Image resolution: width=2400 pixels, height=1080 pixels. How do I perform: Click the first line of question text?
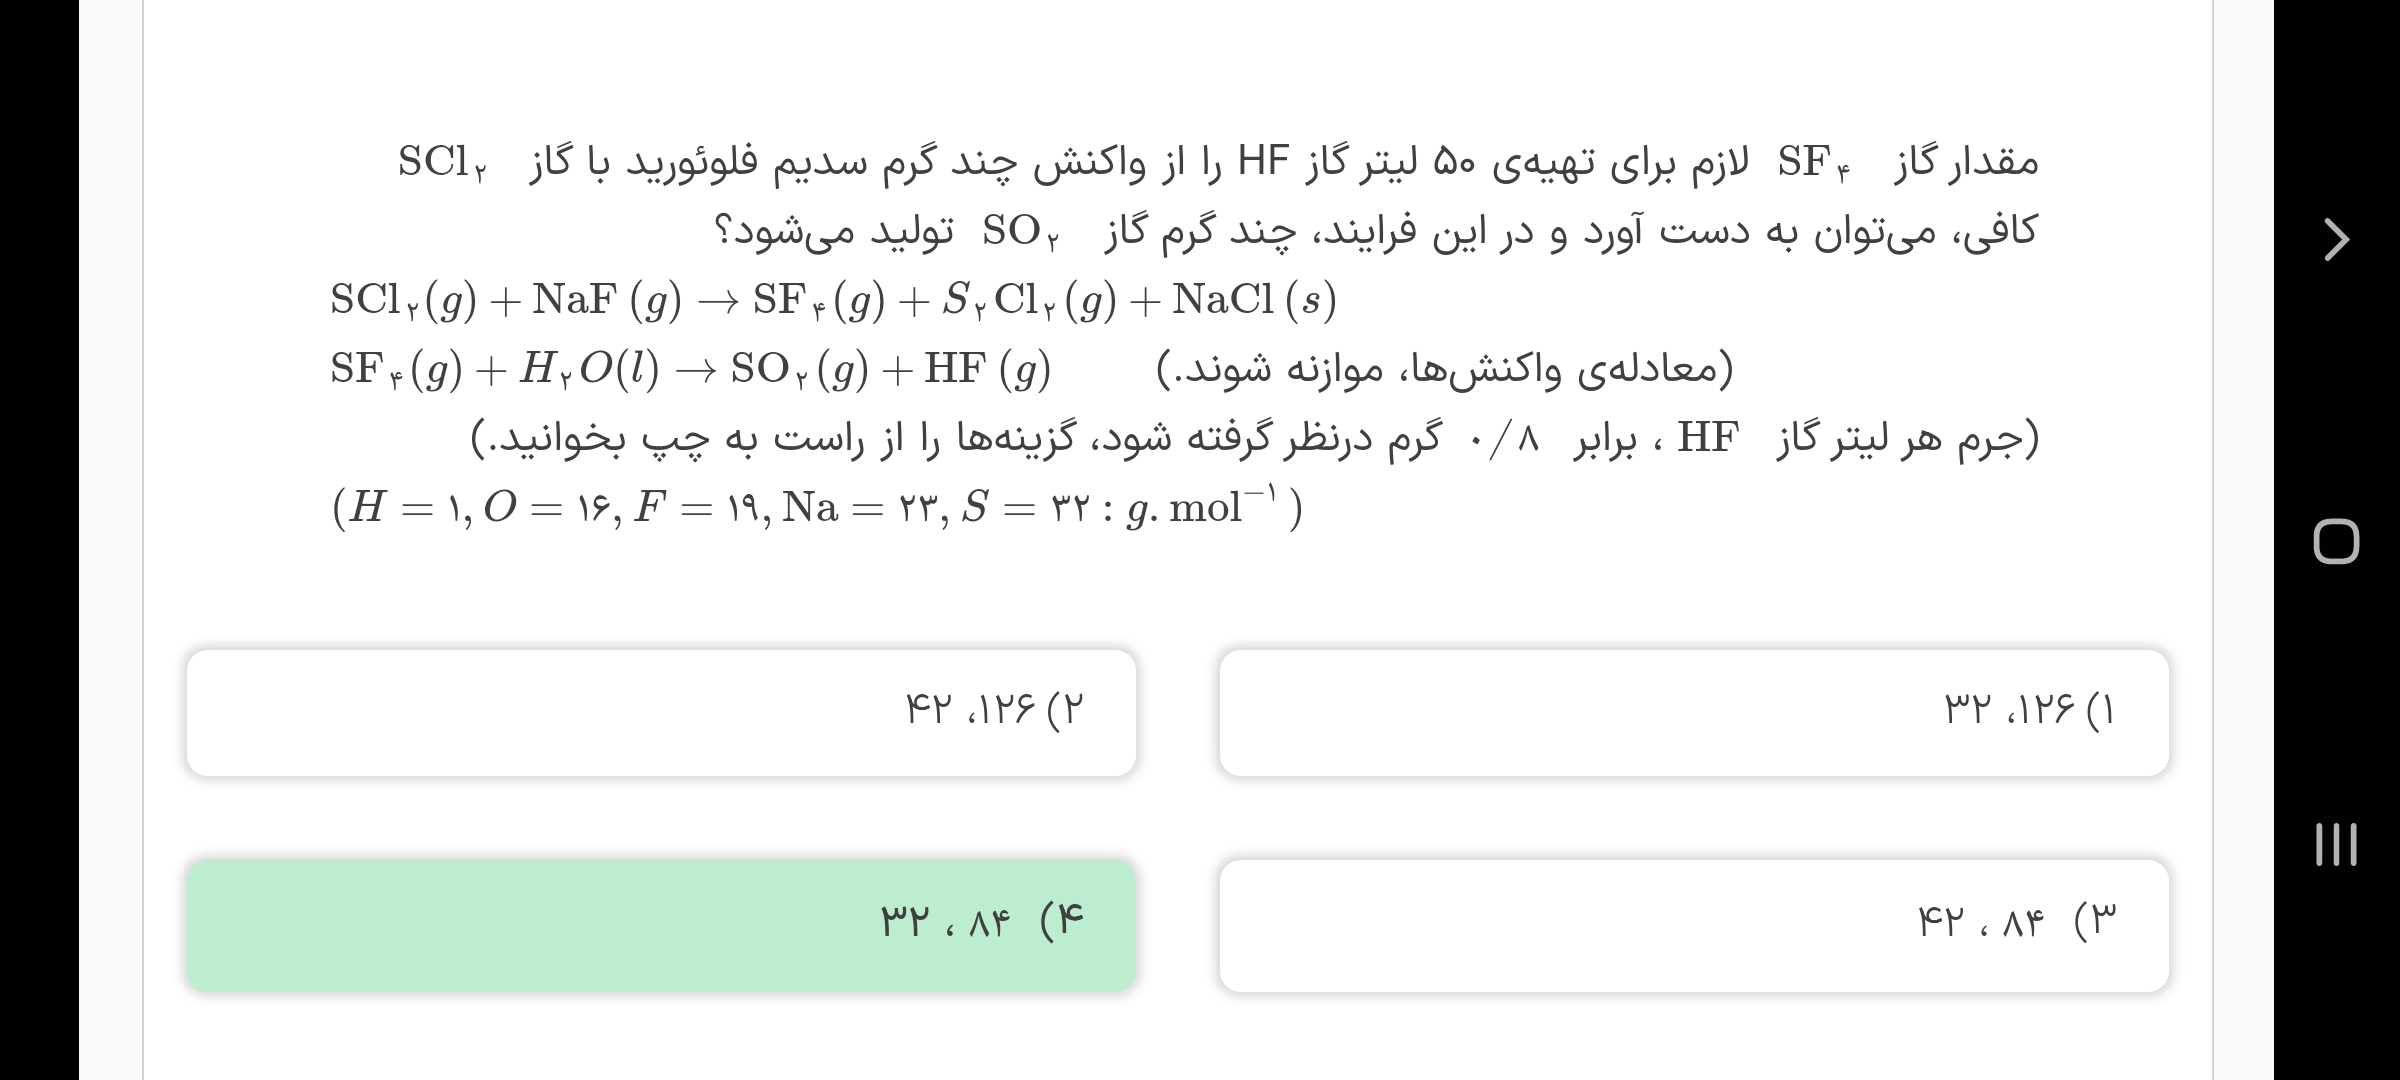pos(1218,162)
